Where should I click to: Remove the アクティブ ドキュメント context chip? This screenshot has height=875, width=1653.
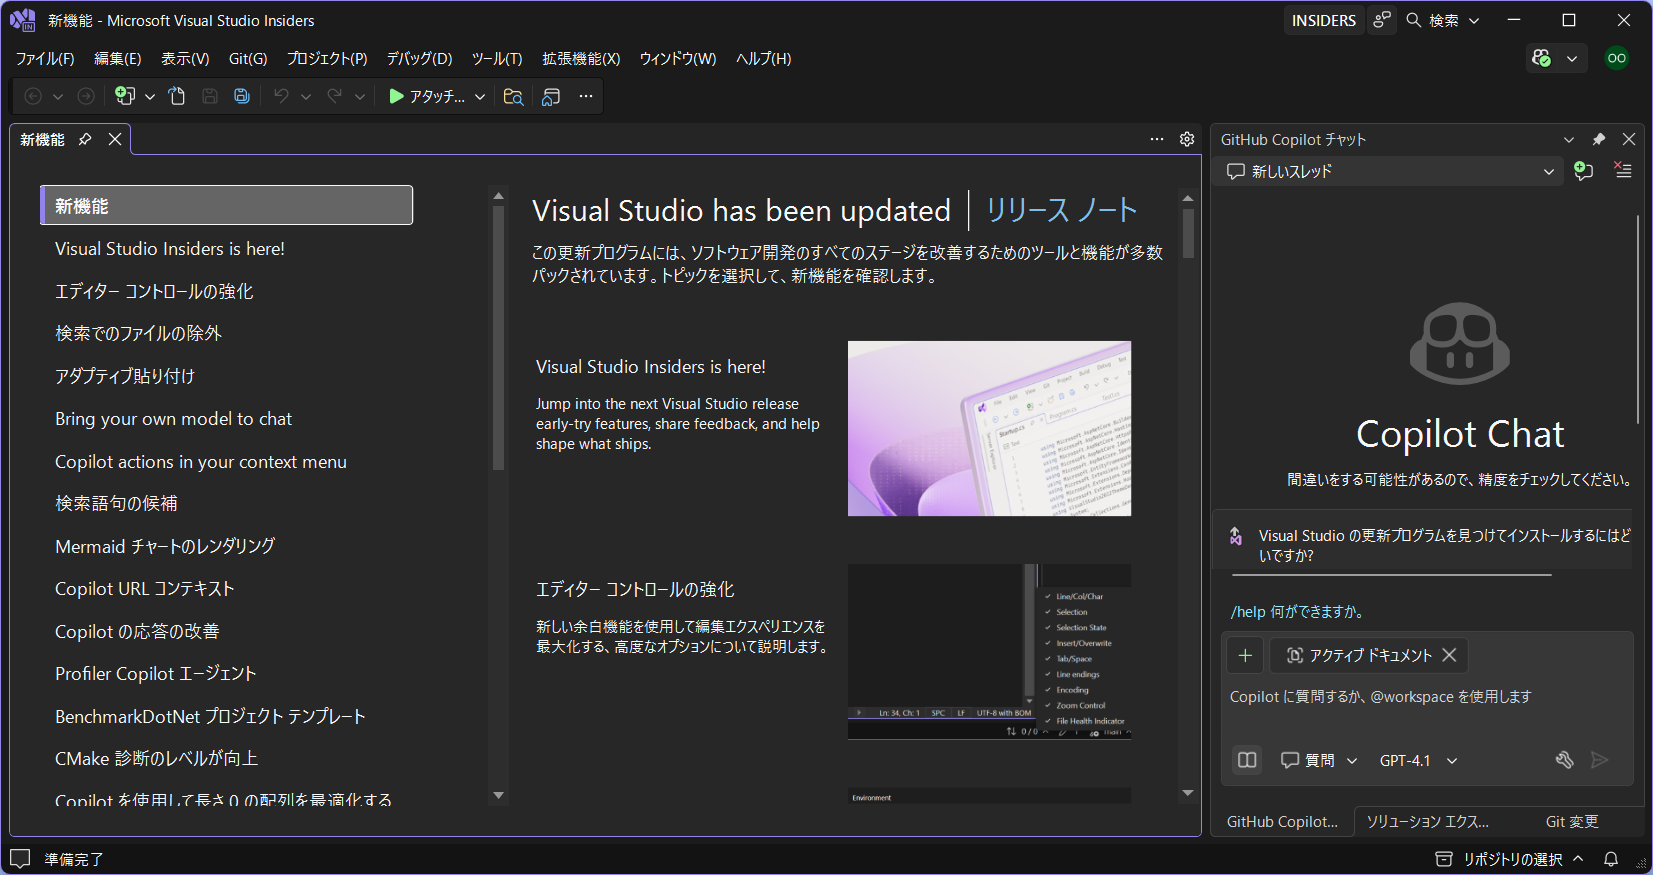1449,655
